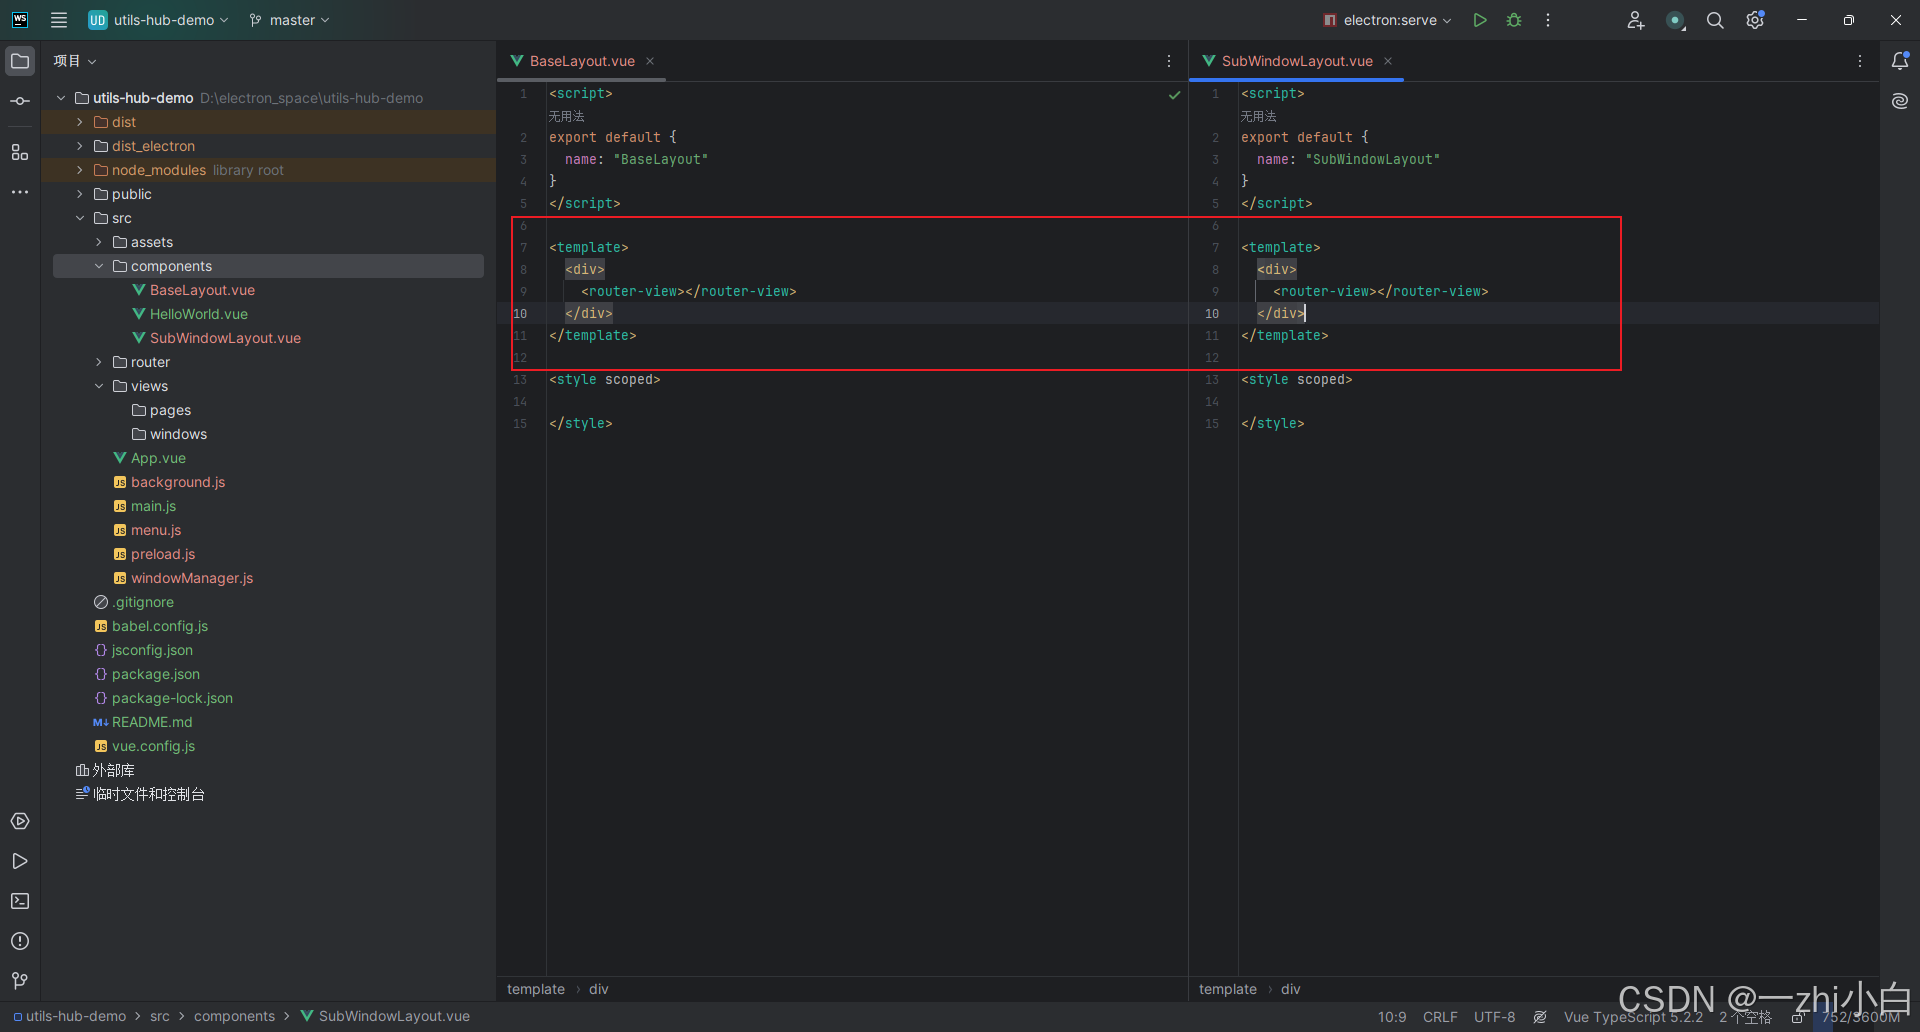The image size is (1920, 1032).
Task: Open right editor tab options menu
Action: (1860, 61)
